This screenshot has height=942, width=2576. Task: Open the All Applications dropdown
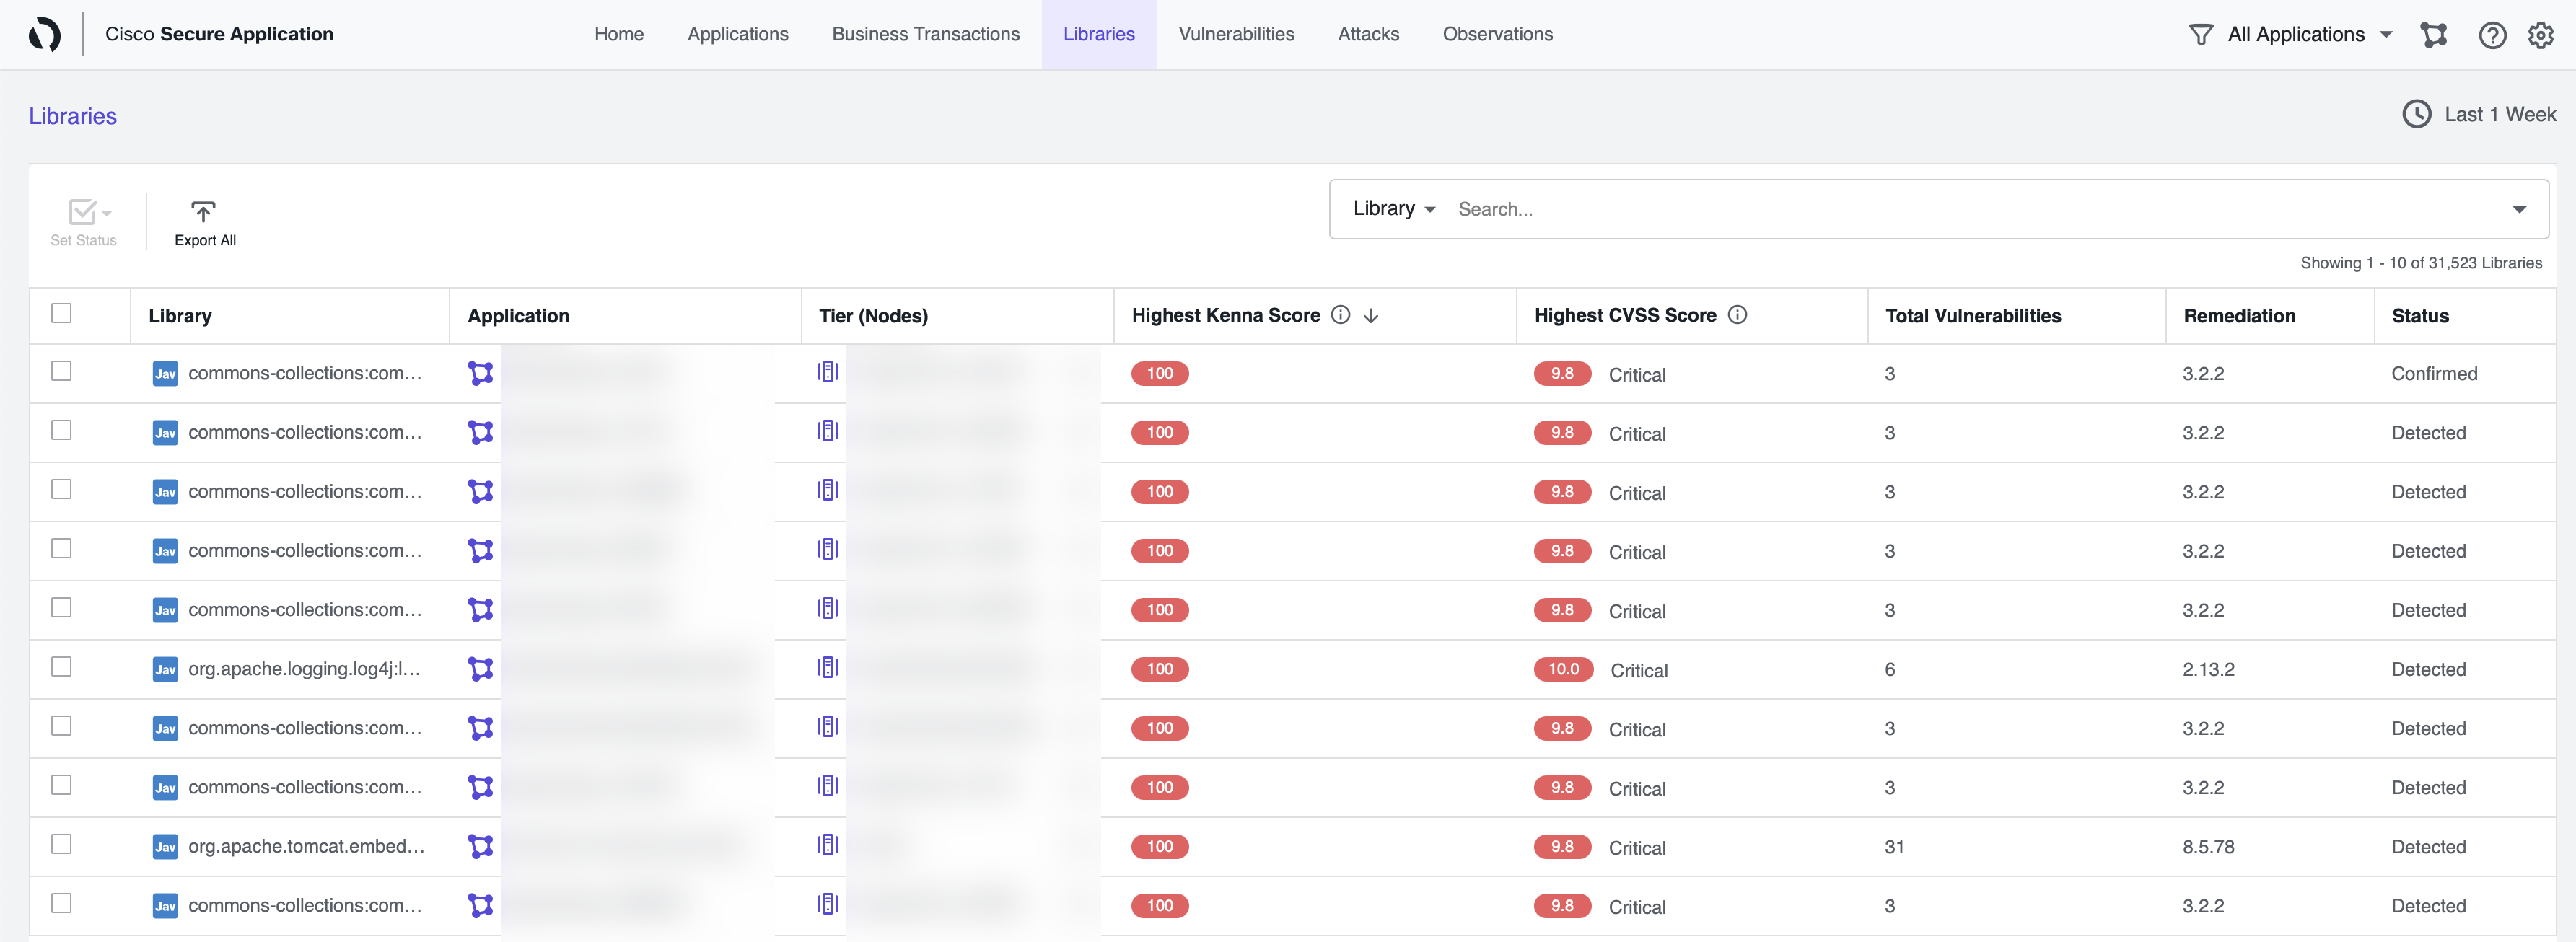point(2309,35)
